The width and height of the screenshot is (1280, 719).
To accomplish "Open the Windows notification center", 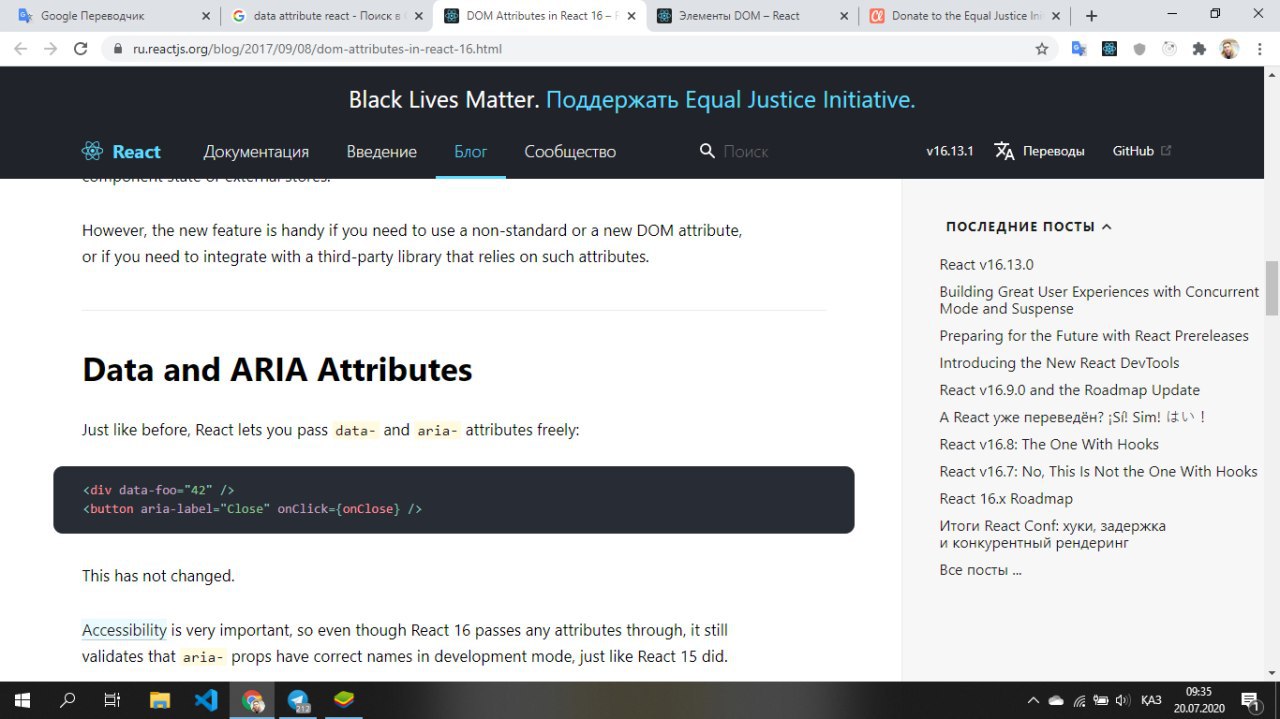I will point(1250,700).
